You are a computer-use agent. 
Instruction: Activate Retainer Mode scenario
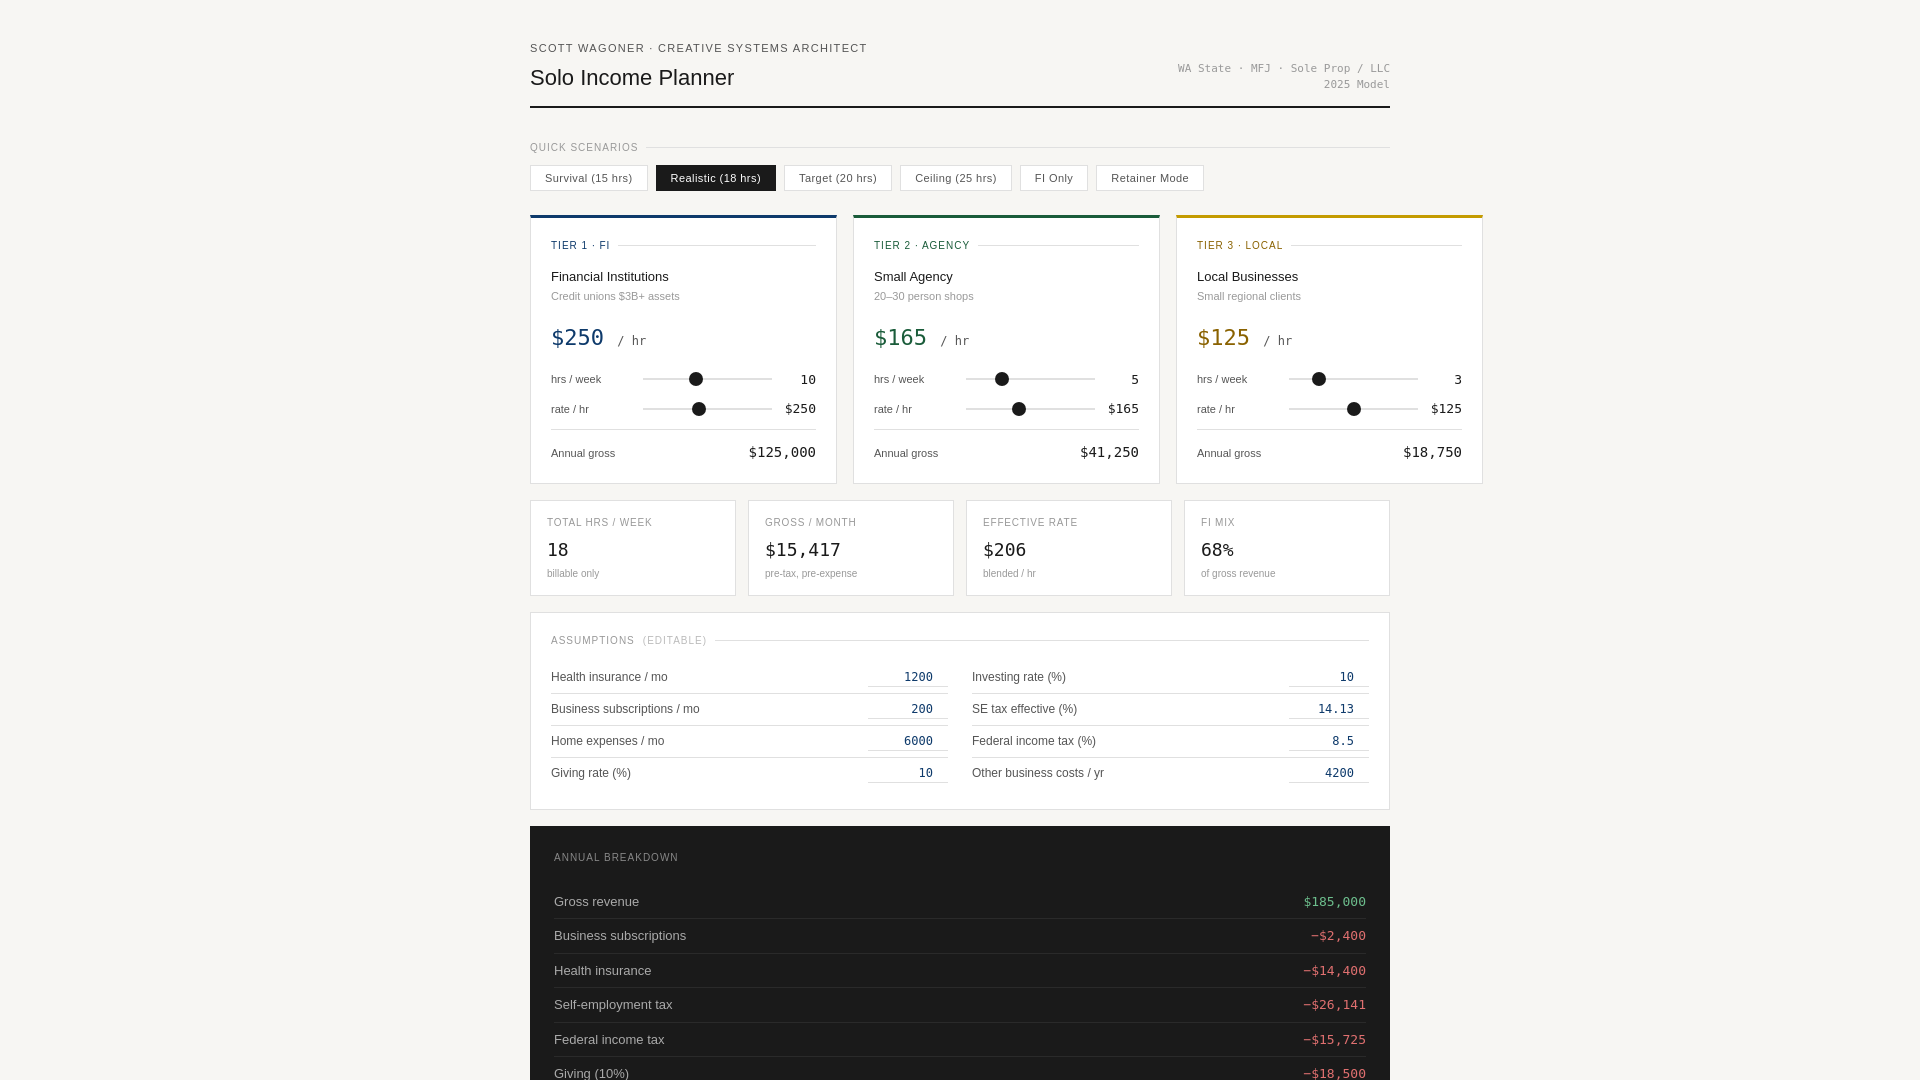click(1150, 178)
